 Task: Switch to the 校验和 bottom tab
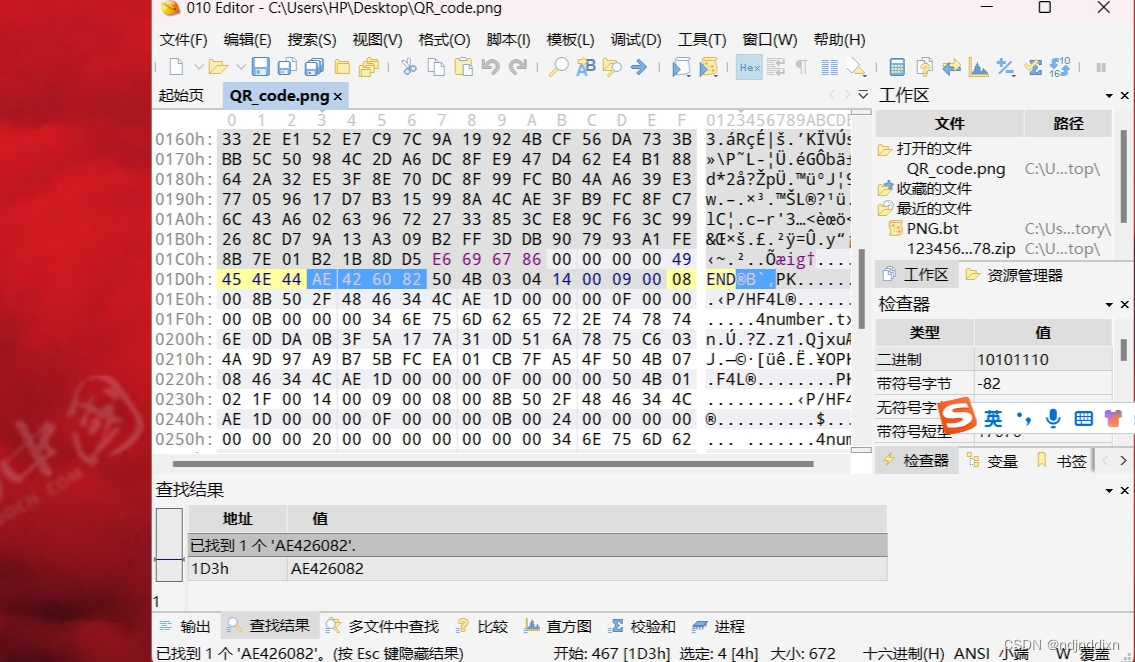[642, 627]
